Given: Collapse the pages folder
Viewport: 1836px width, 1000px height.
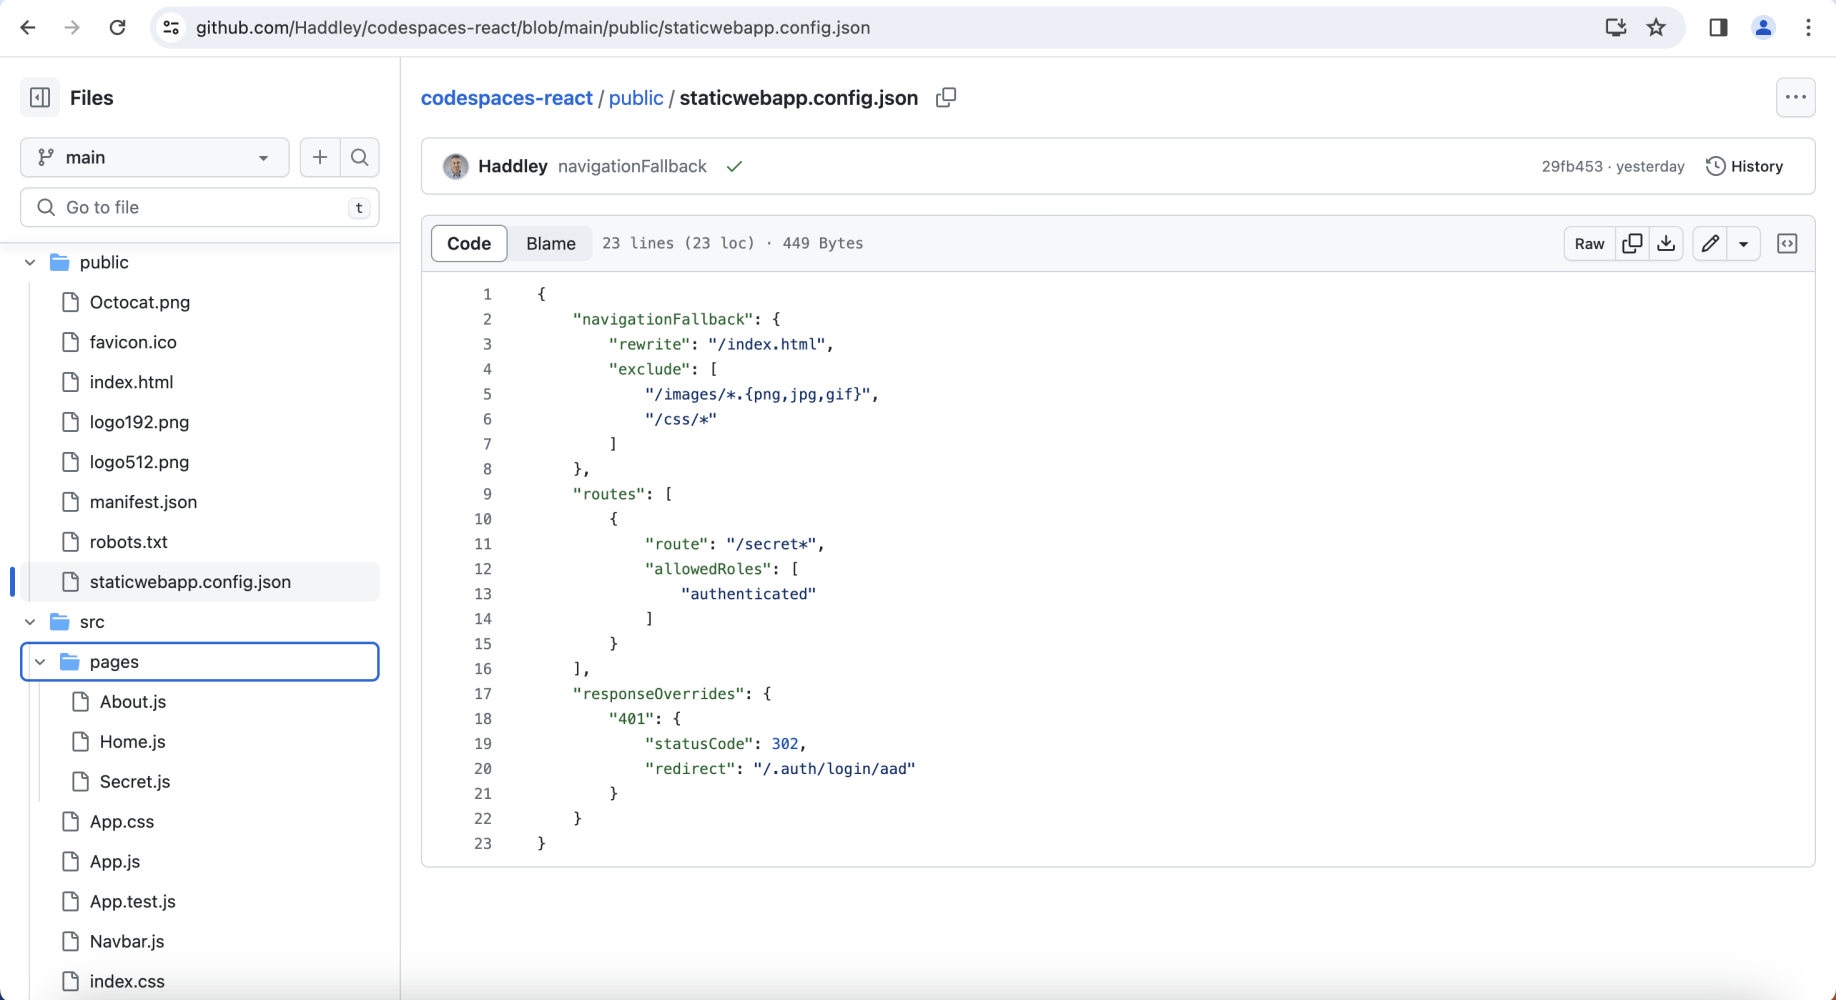Looking at the screenshot, I should (x=40, y=662).
